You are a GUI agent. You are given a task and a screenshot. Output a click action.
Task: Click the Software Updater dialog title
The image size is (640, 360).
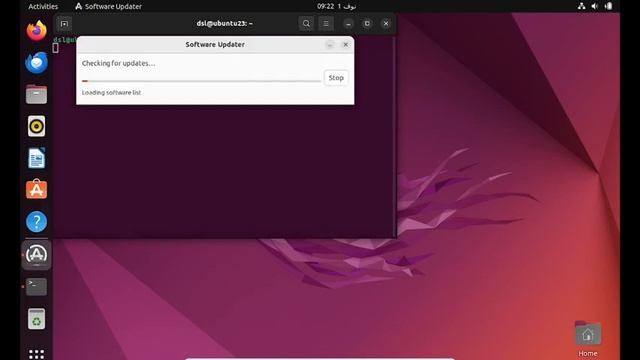pyautogui.click(x=215, y=44)
